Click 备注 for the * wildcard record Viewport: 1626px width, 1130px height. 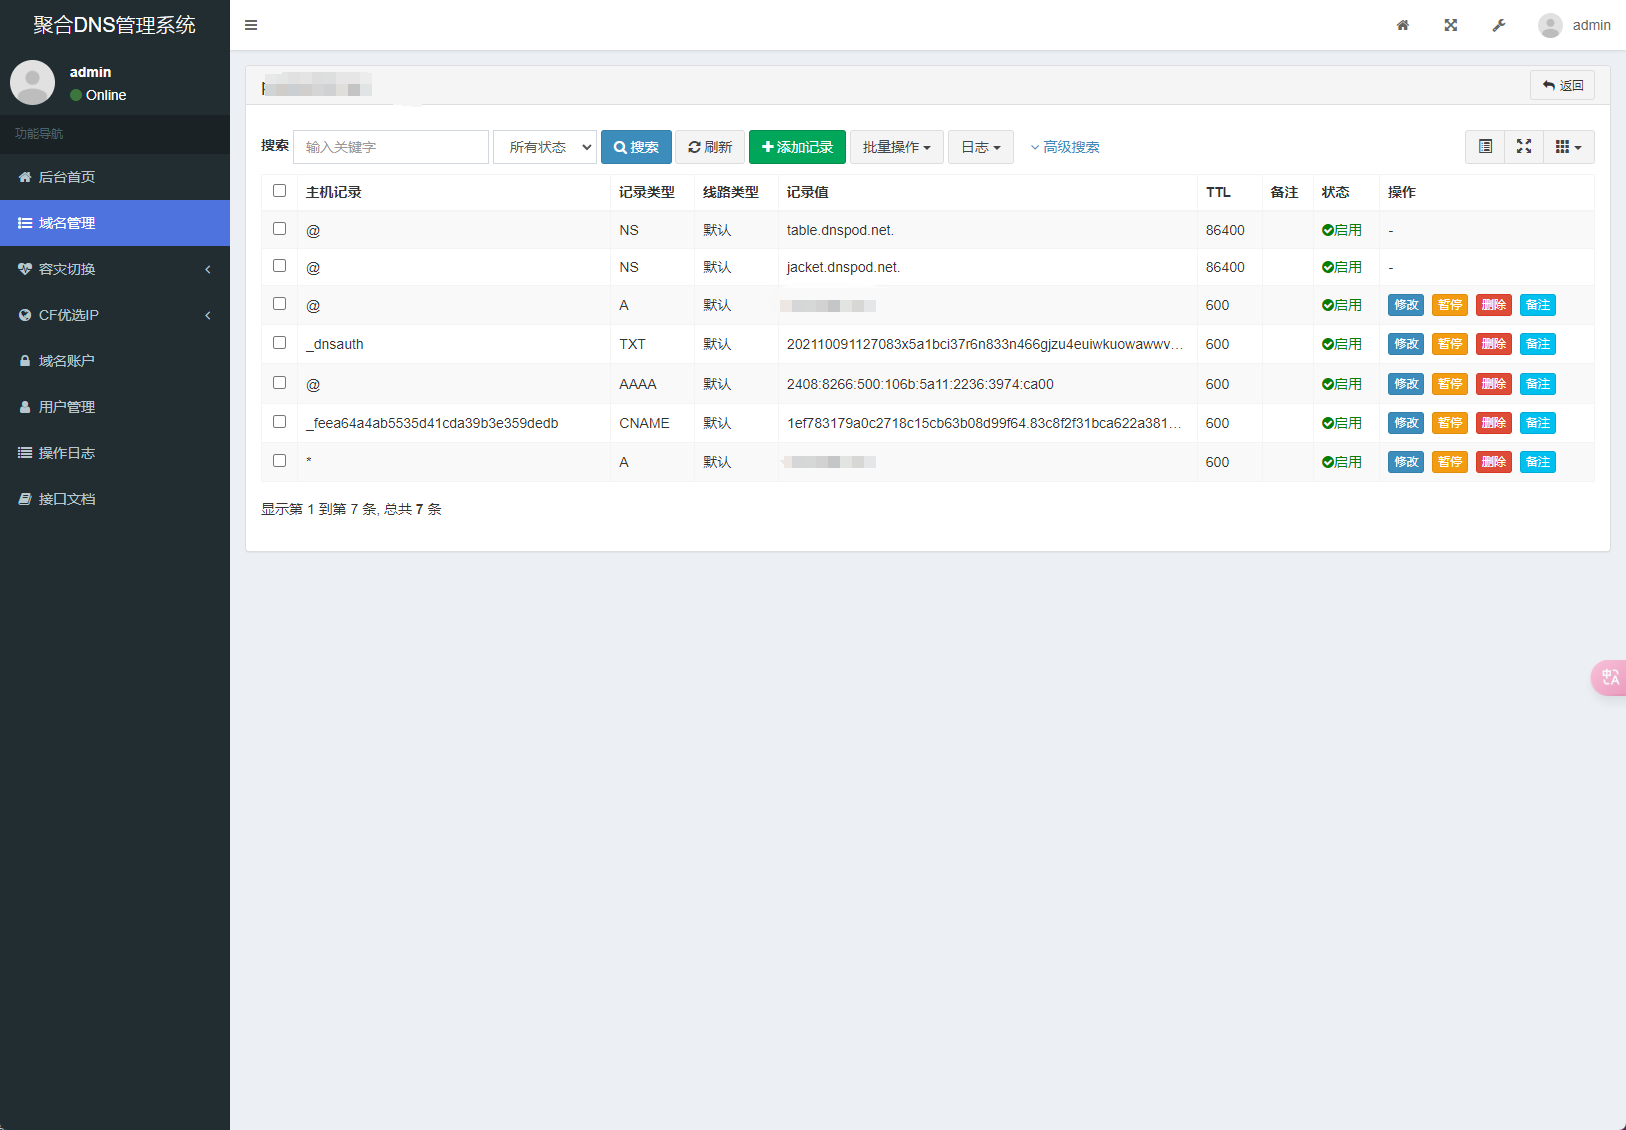1538,462
